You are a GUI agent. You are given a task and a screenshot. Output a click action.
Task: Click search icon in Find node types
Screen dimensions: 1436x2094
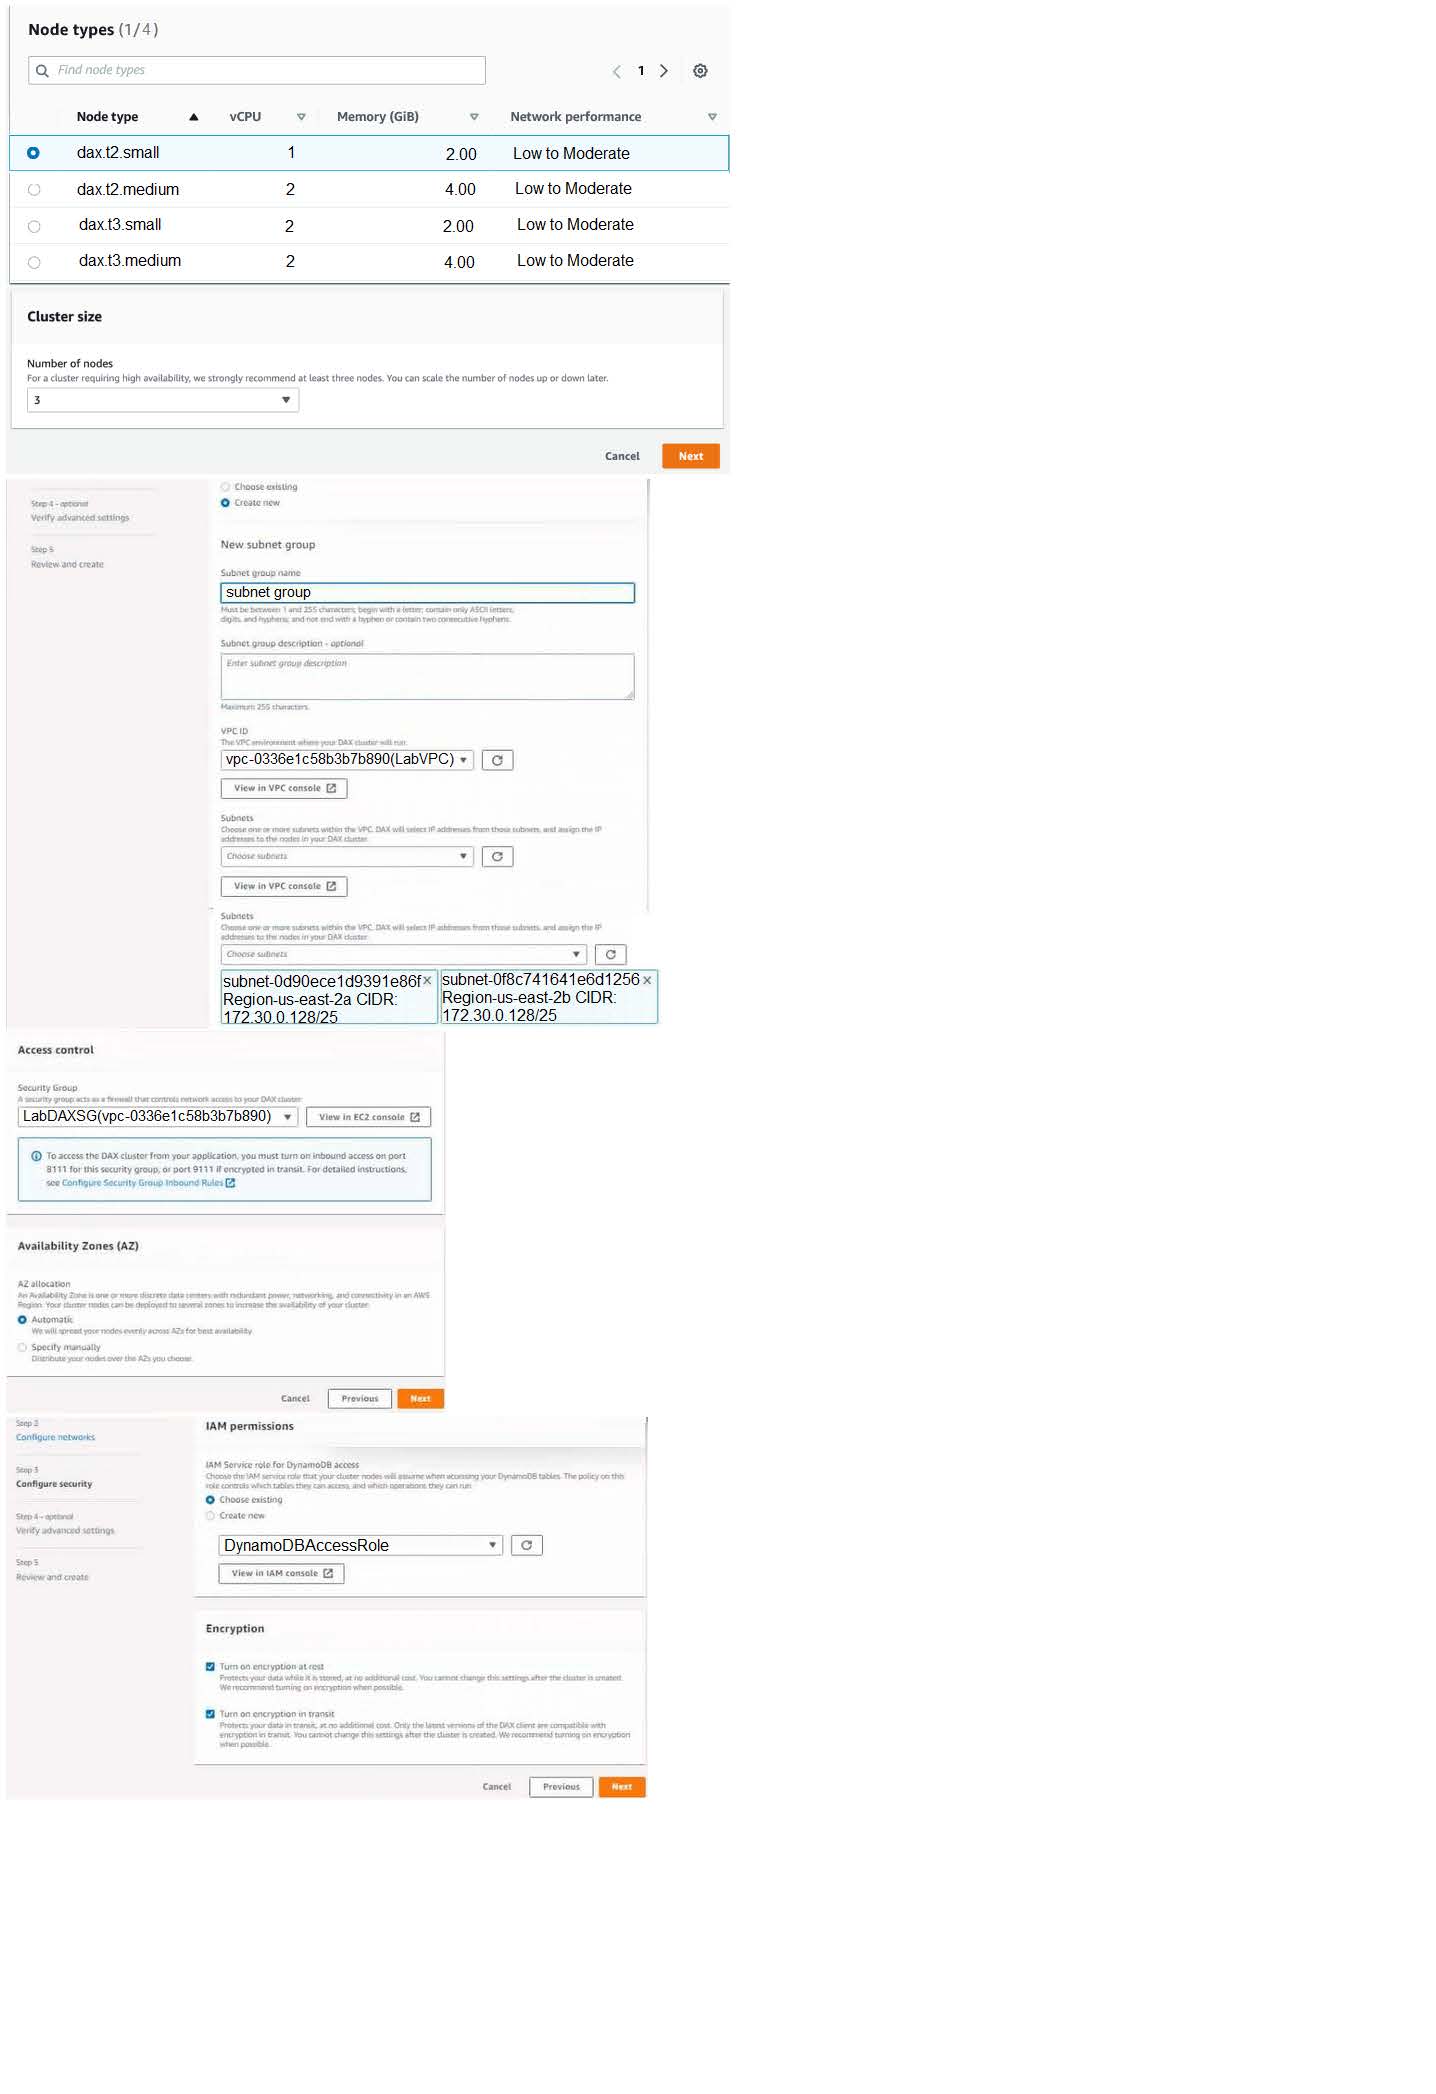(x=42, y=70)
